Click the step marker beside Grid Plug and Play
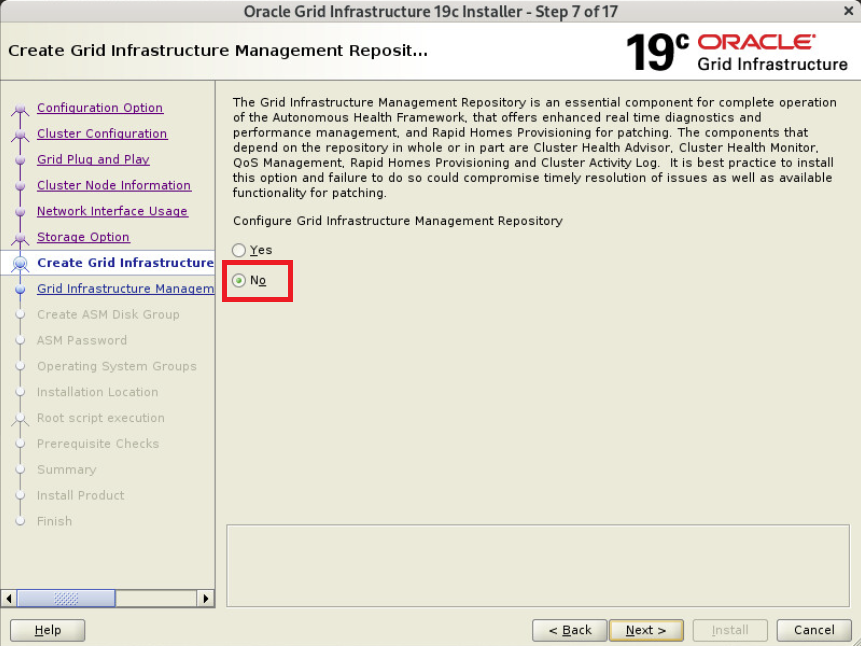 20,160
